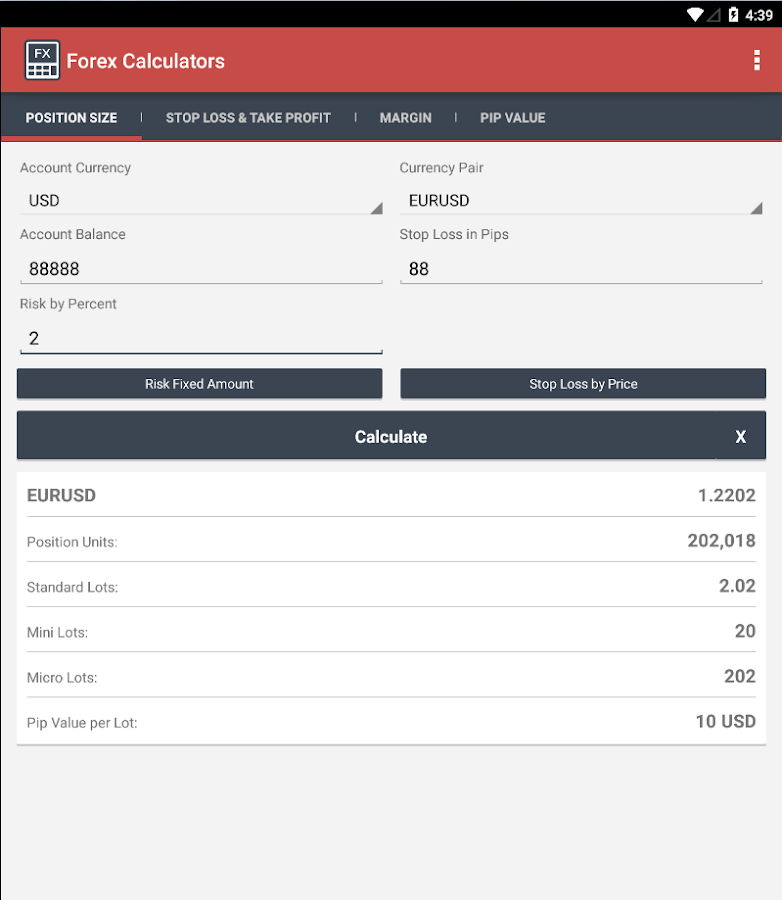Screen dimensions: 782x900
Task: Focus the Account Balance input field
Action: (200, 269)
